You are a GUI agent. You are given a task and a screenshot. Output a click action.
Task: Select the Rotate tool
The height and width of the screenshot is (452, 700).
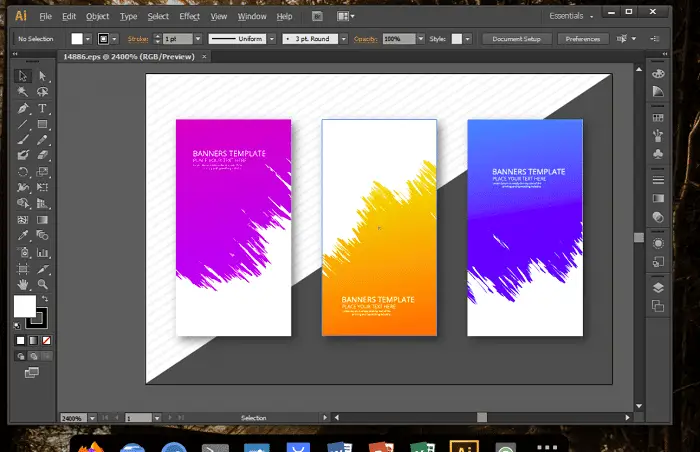tap(22, 172)
